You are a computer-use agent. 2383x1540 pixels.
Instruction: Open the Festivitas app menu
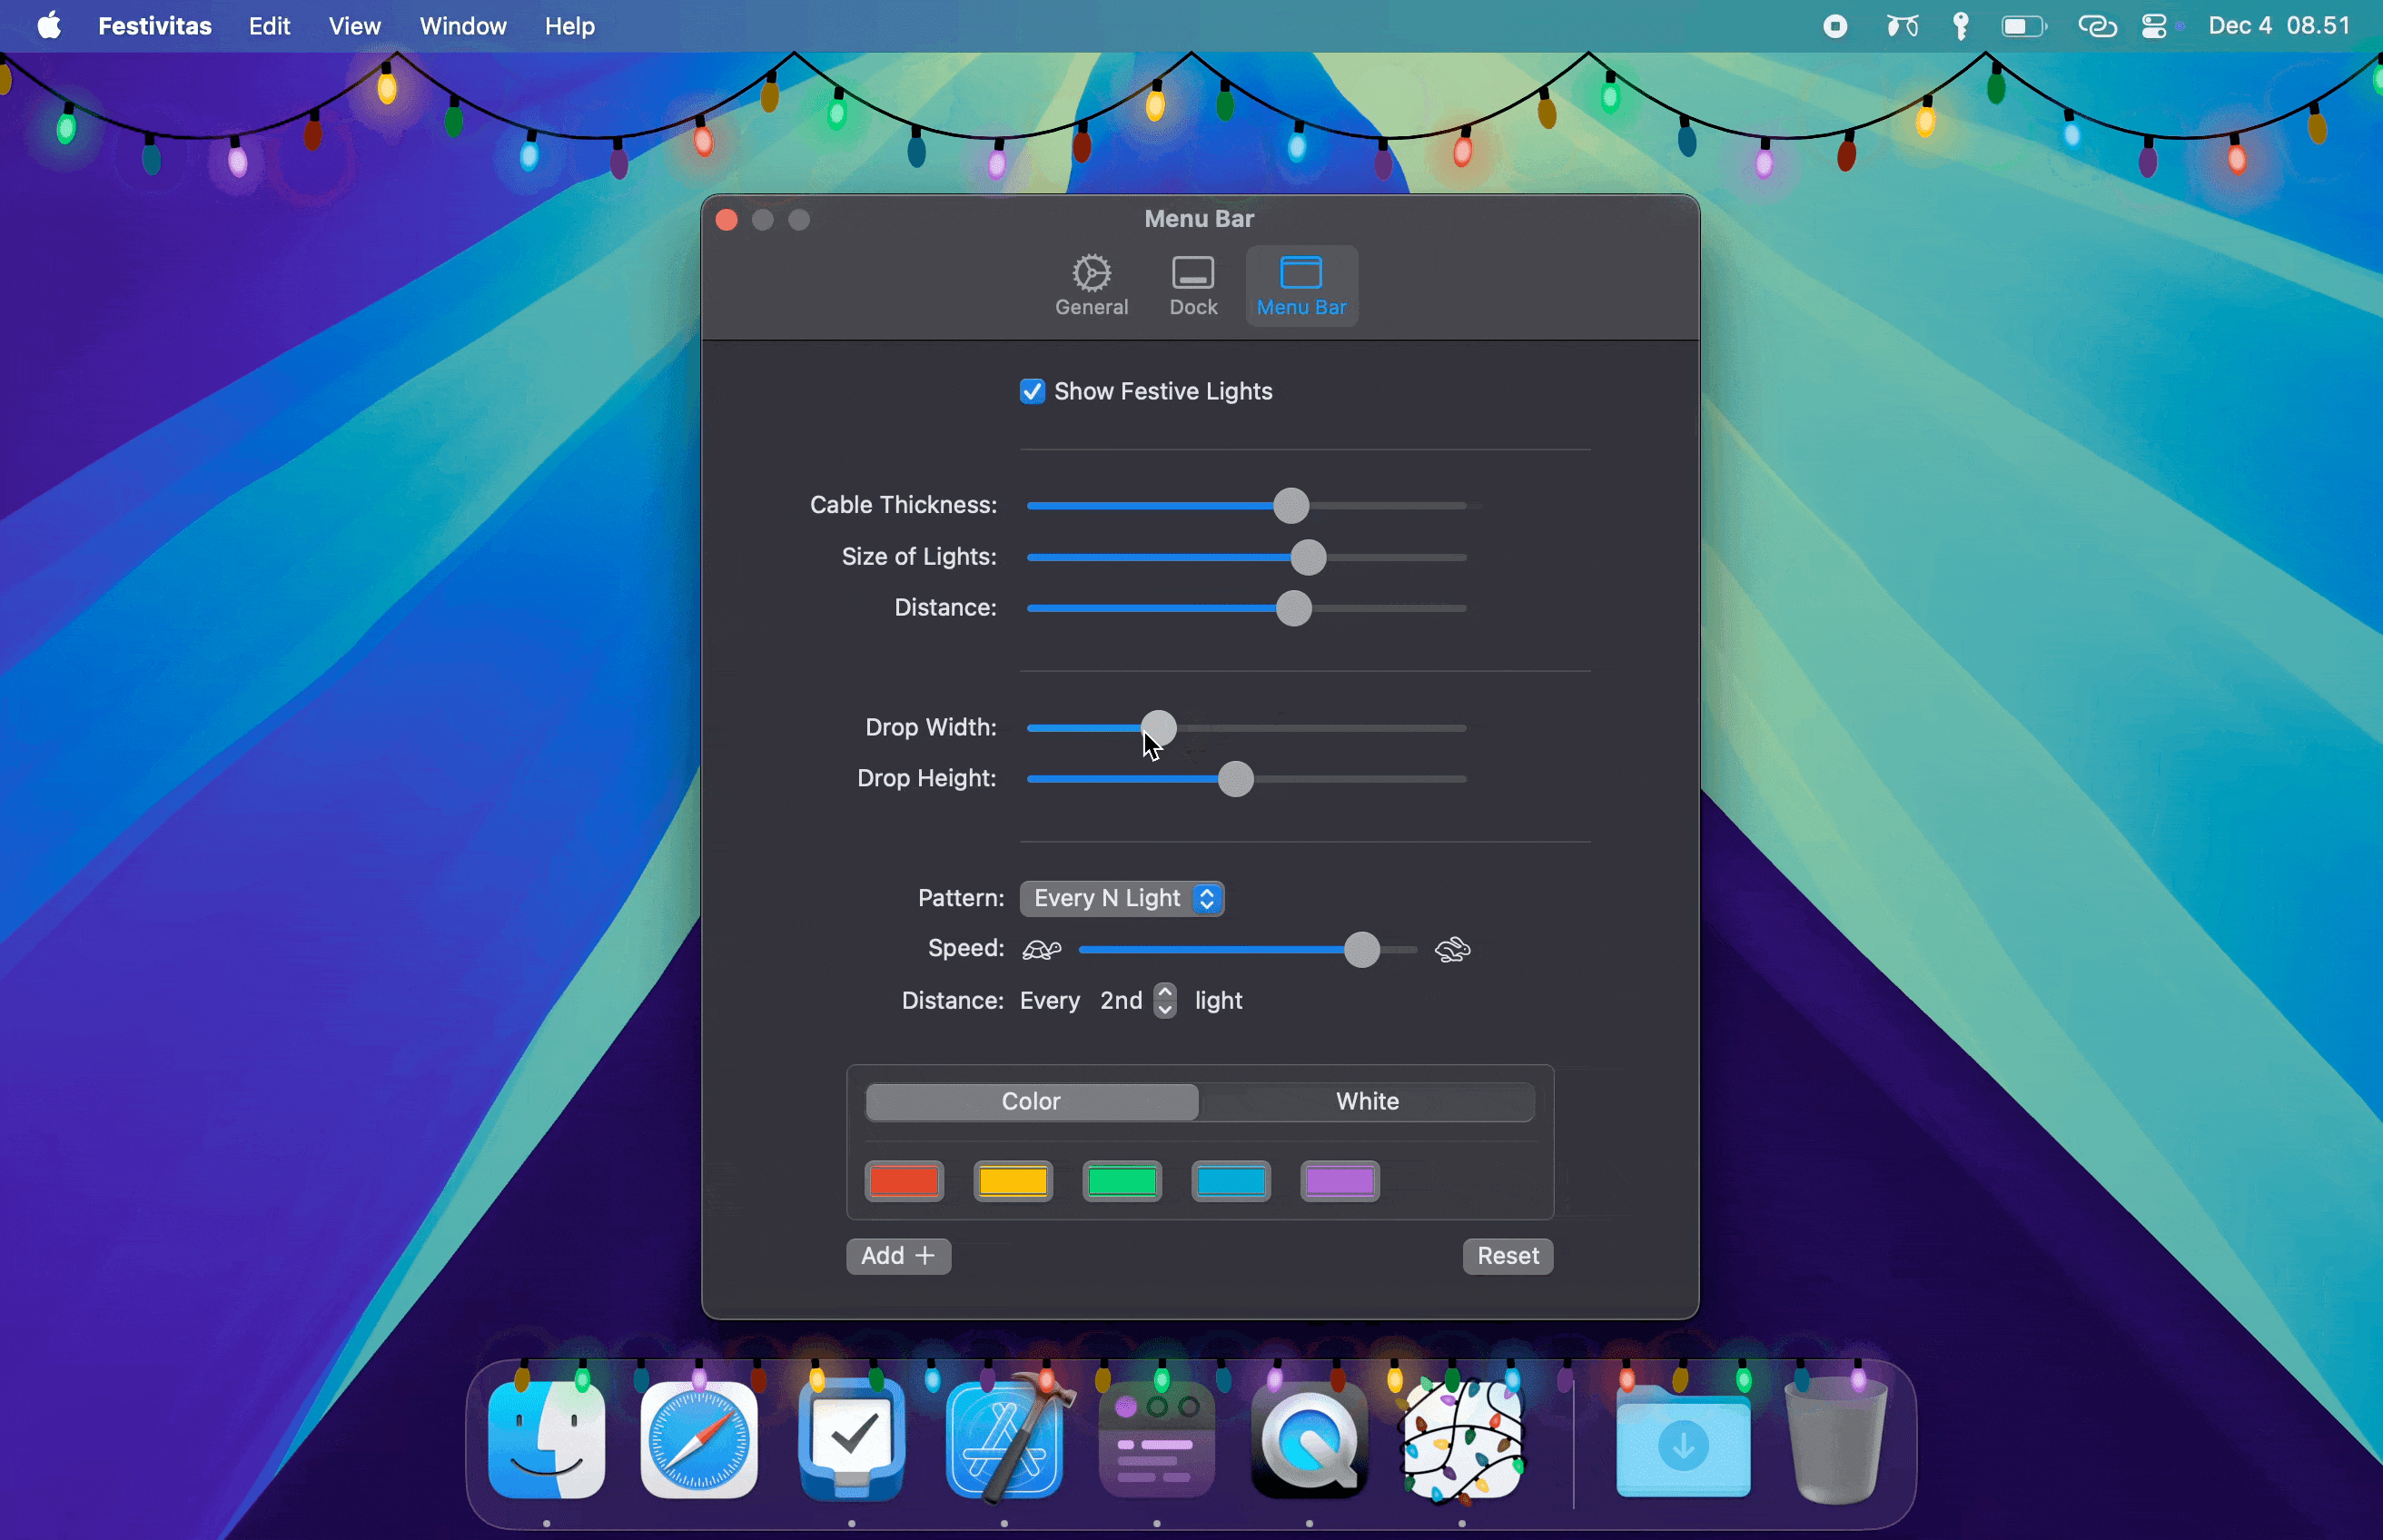(x=155, y=26)
